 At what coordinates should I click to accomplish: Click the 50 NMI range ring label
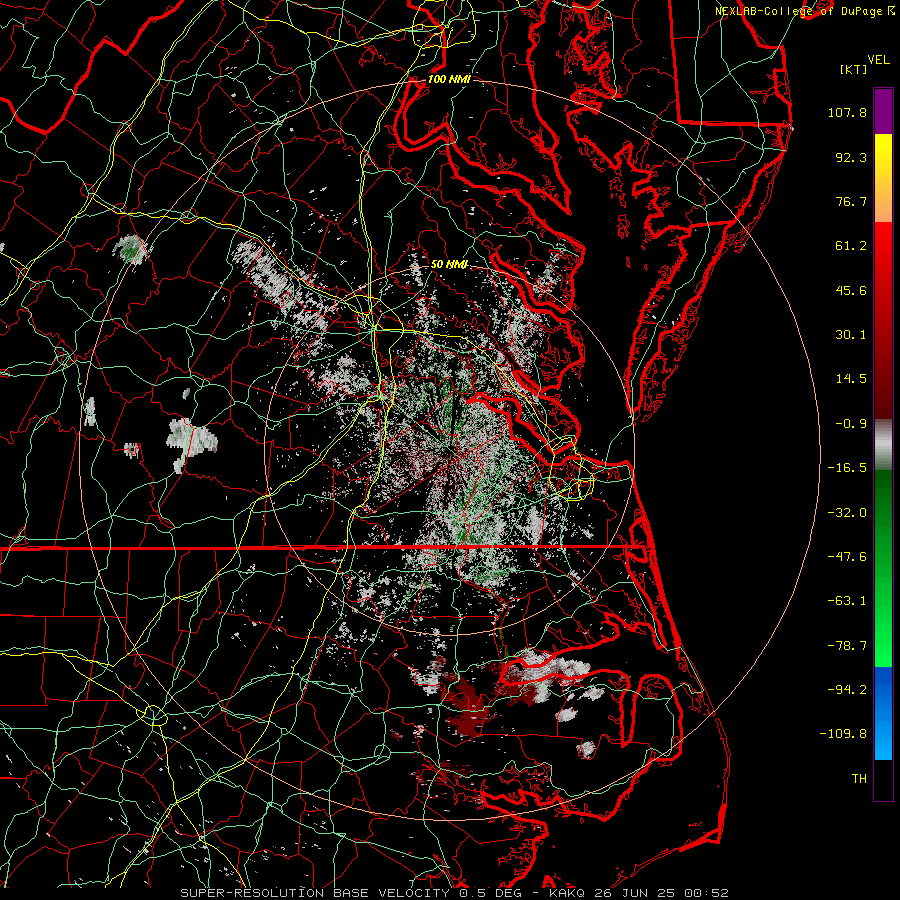point(449,264)
